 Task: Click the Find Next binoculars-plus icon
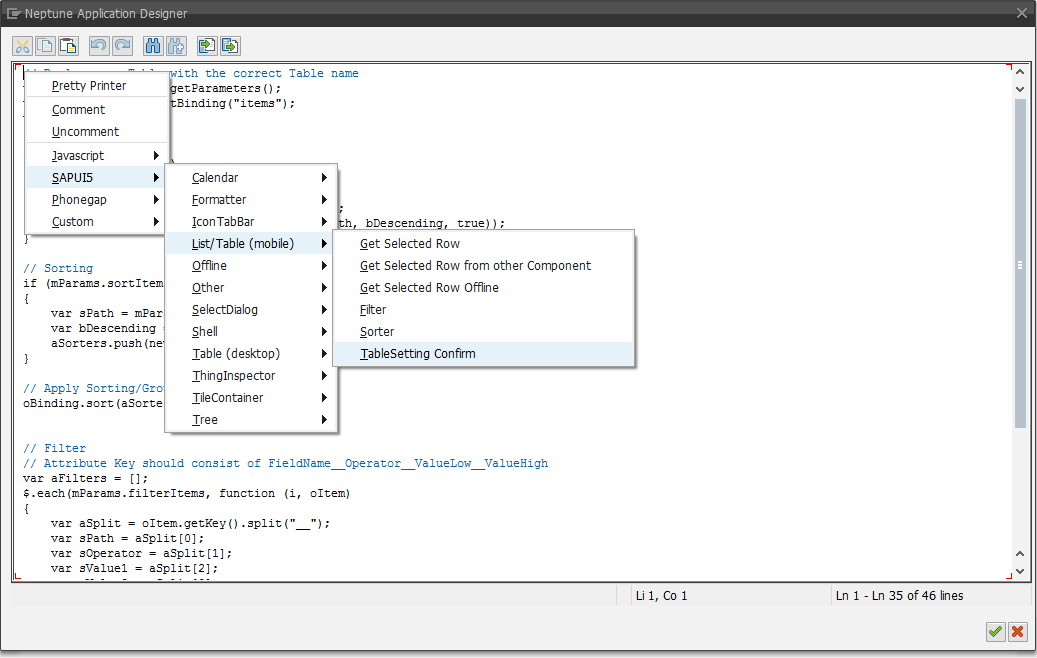(176, 46)
